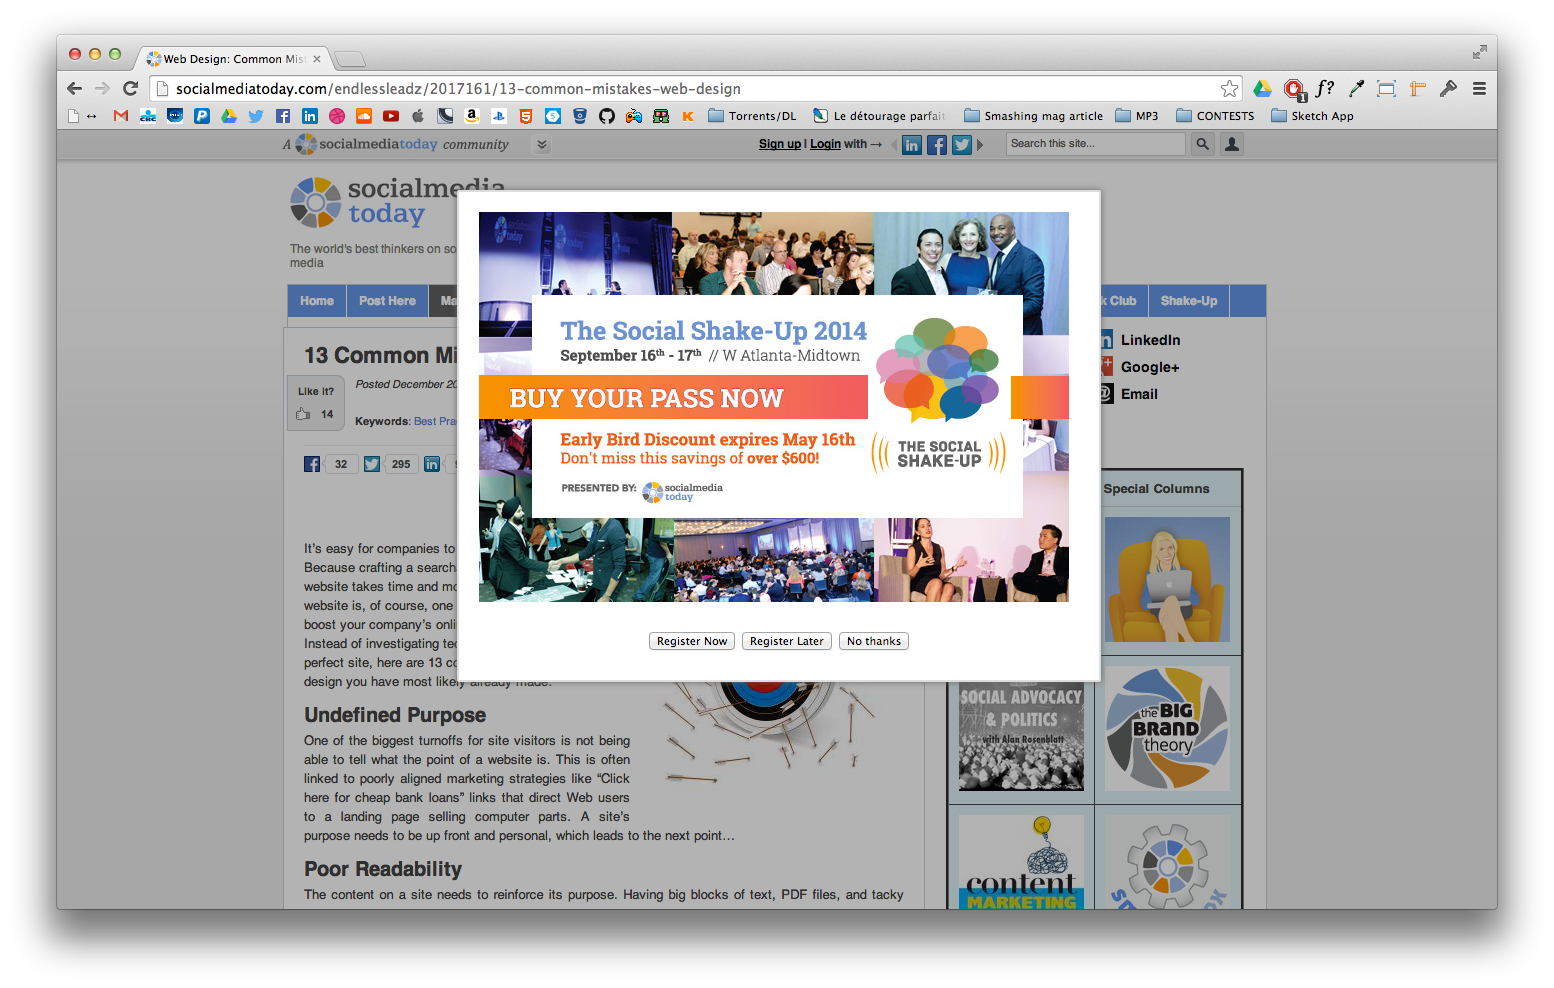Open the Content Marketing column thumbnail
Screen dimensions: 1554x988
[1021, 862]
